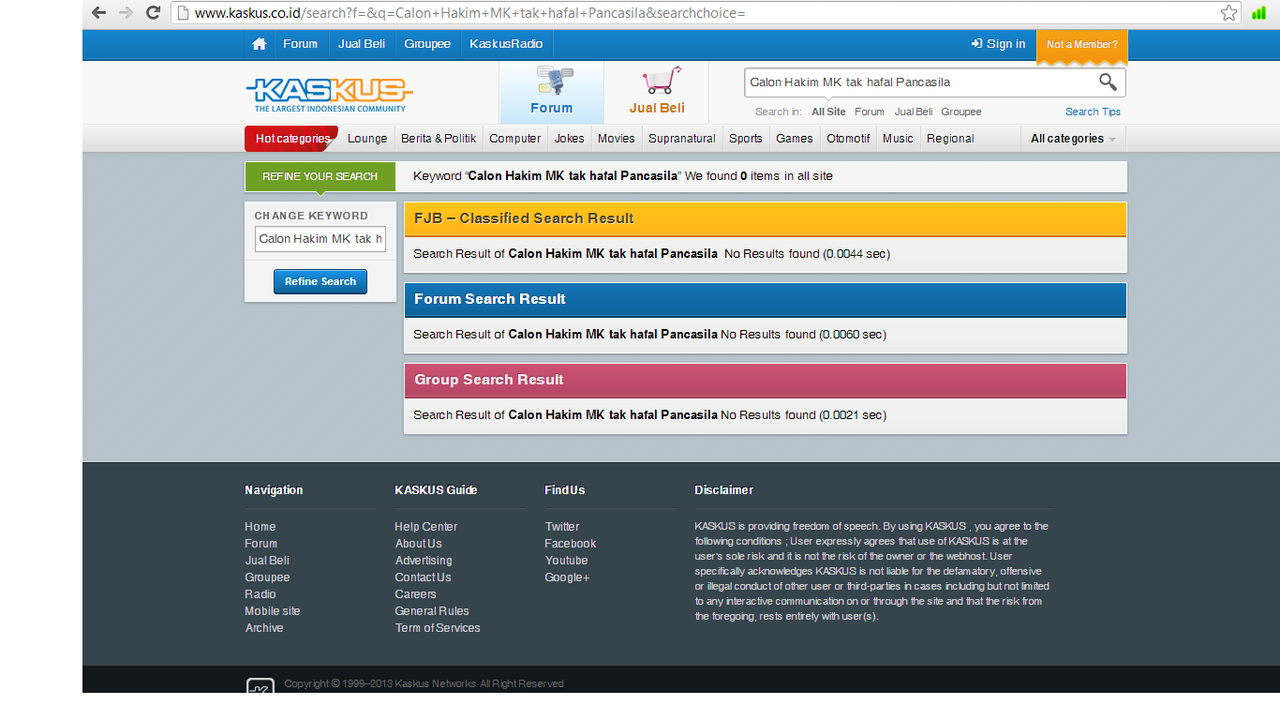The image size is (1280, 720).
Task: Open KaskusRadio in top navigation bar
Action: click(506, 44)
